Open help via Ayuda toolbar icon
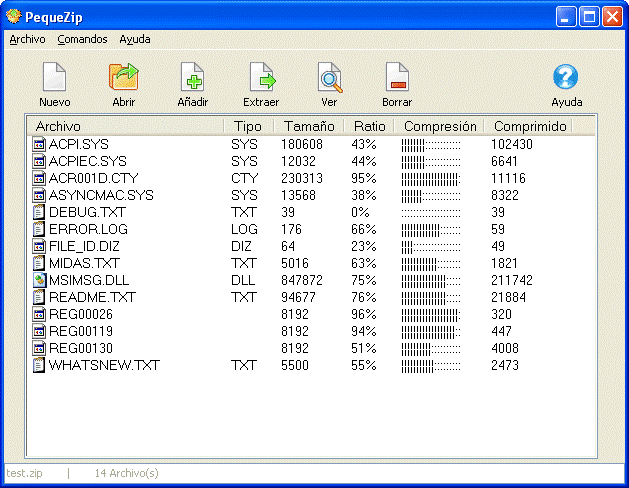629x488 pixels. 566,77
